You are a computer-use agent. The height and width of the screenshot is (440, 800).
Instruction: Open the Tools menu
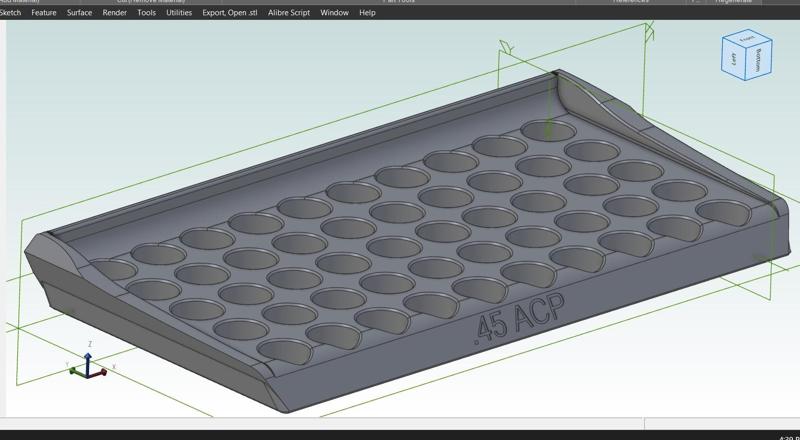tap(146, 13)
